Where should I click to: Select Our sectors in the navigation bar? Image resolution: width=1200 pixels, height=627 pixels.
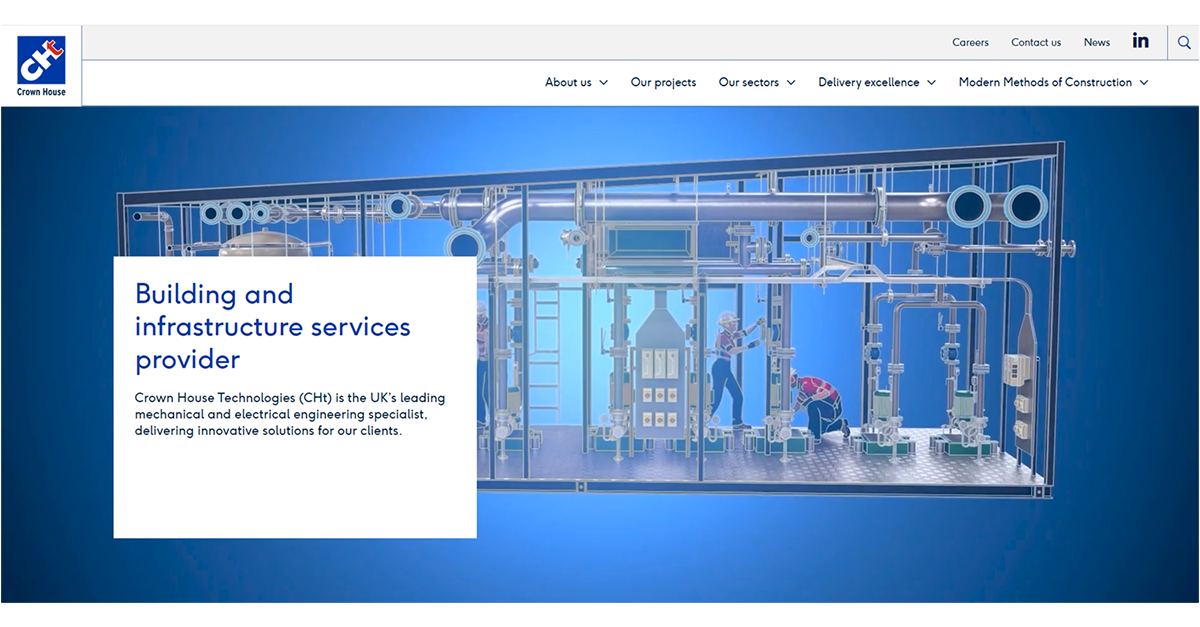749,82
